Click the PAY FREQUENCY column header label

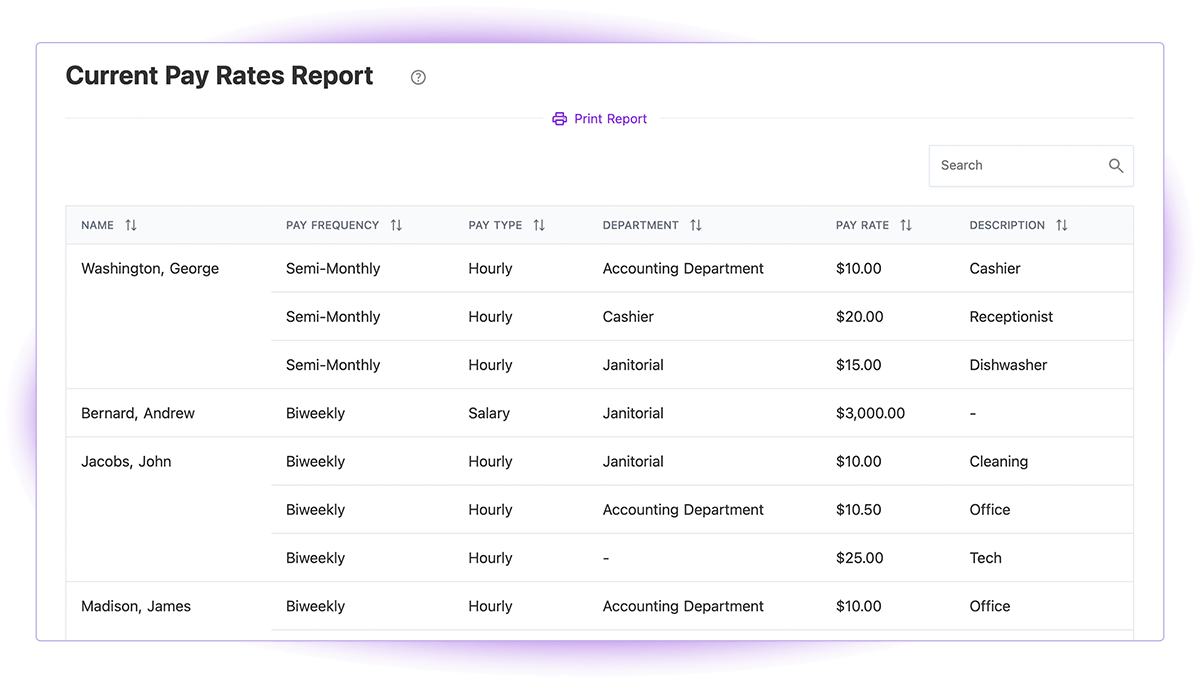pyautogui.click(x=332, y=225)
